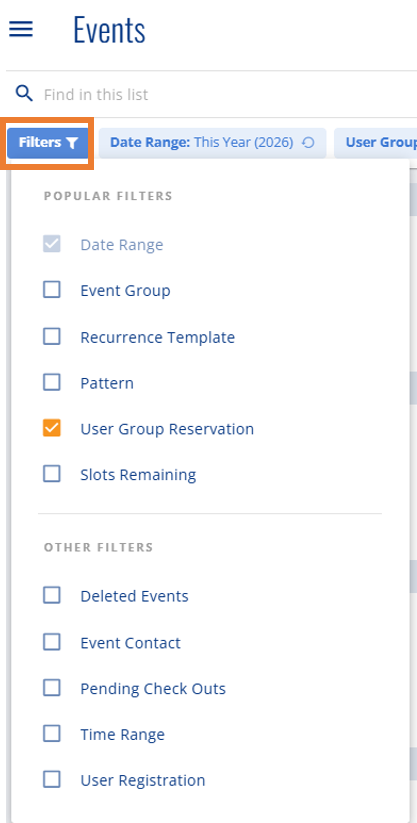
Task: Click the Events page title
Action: click(109, 30)
